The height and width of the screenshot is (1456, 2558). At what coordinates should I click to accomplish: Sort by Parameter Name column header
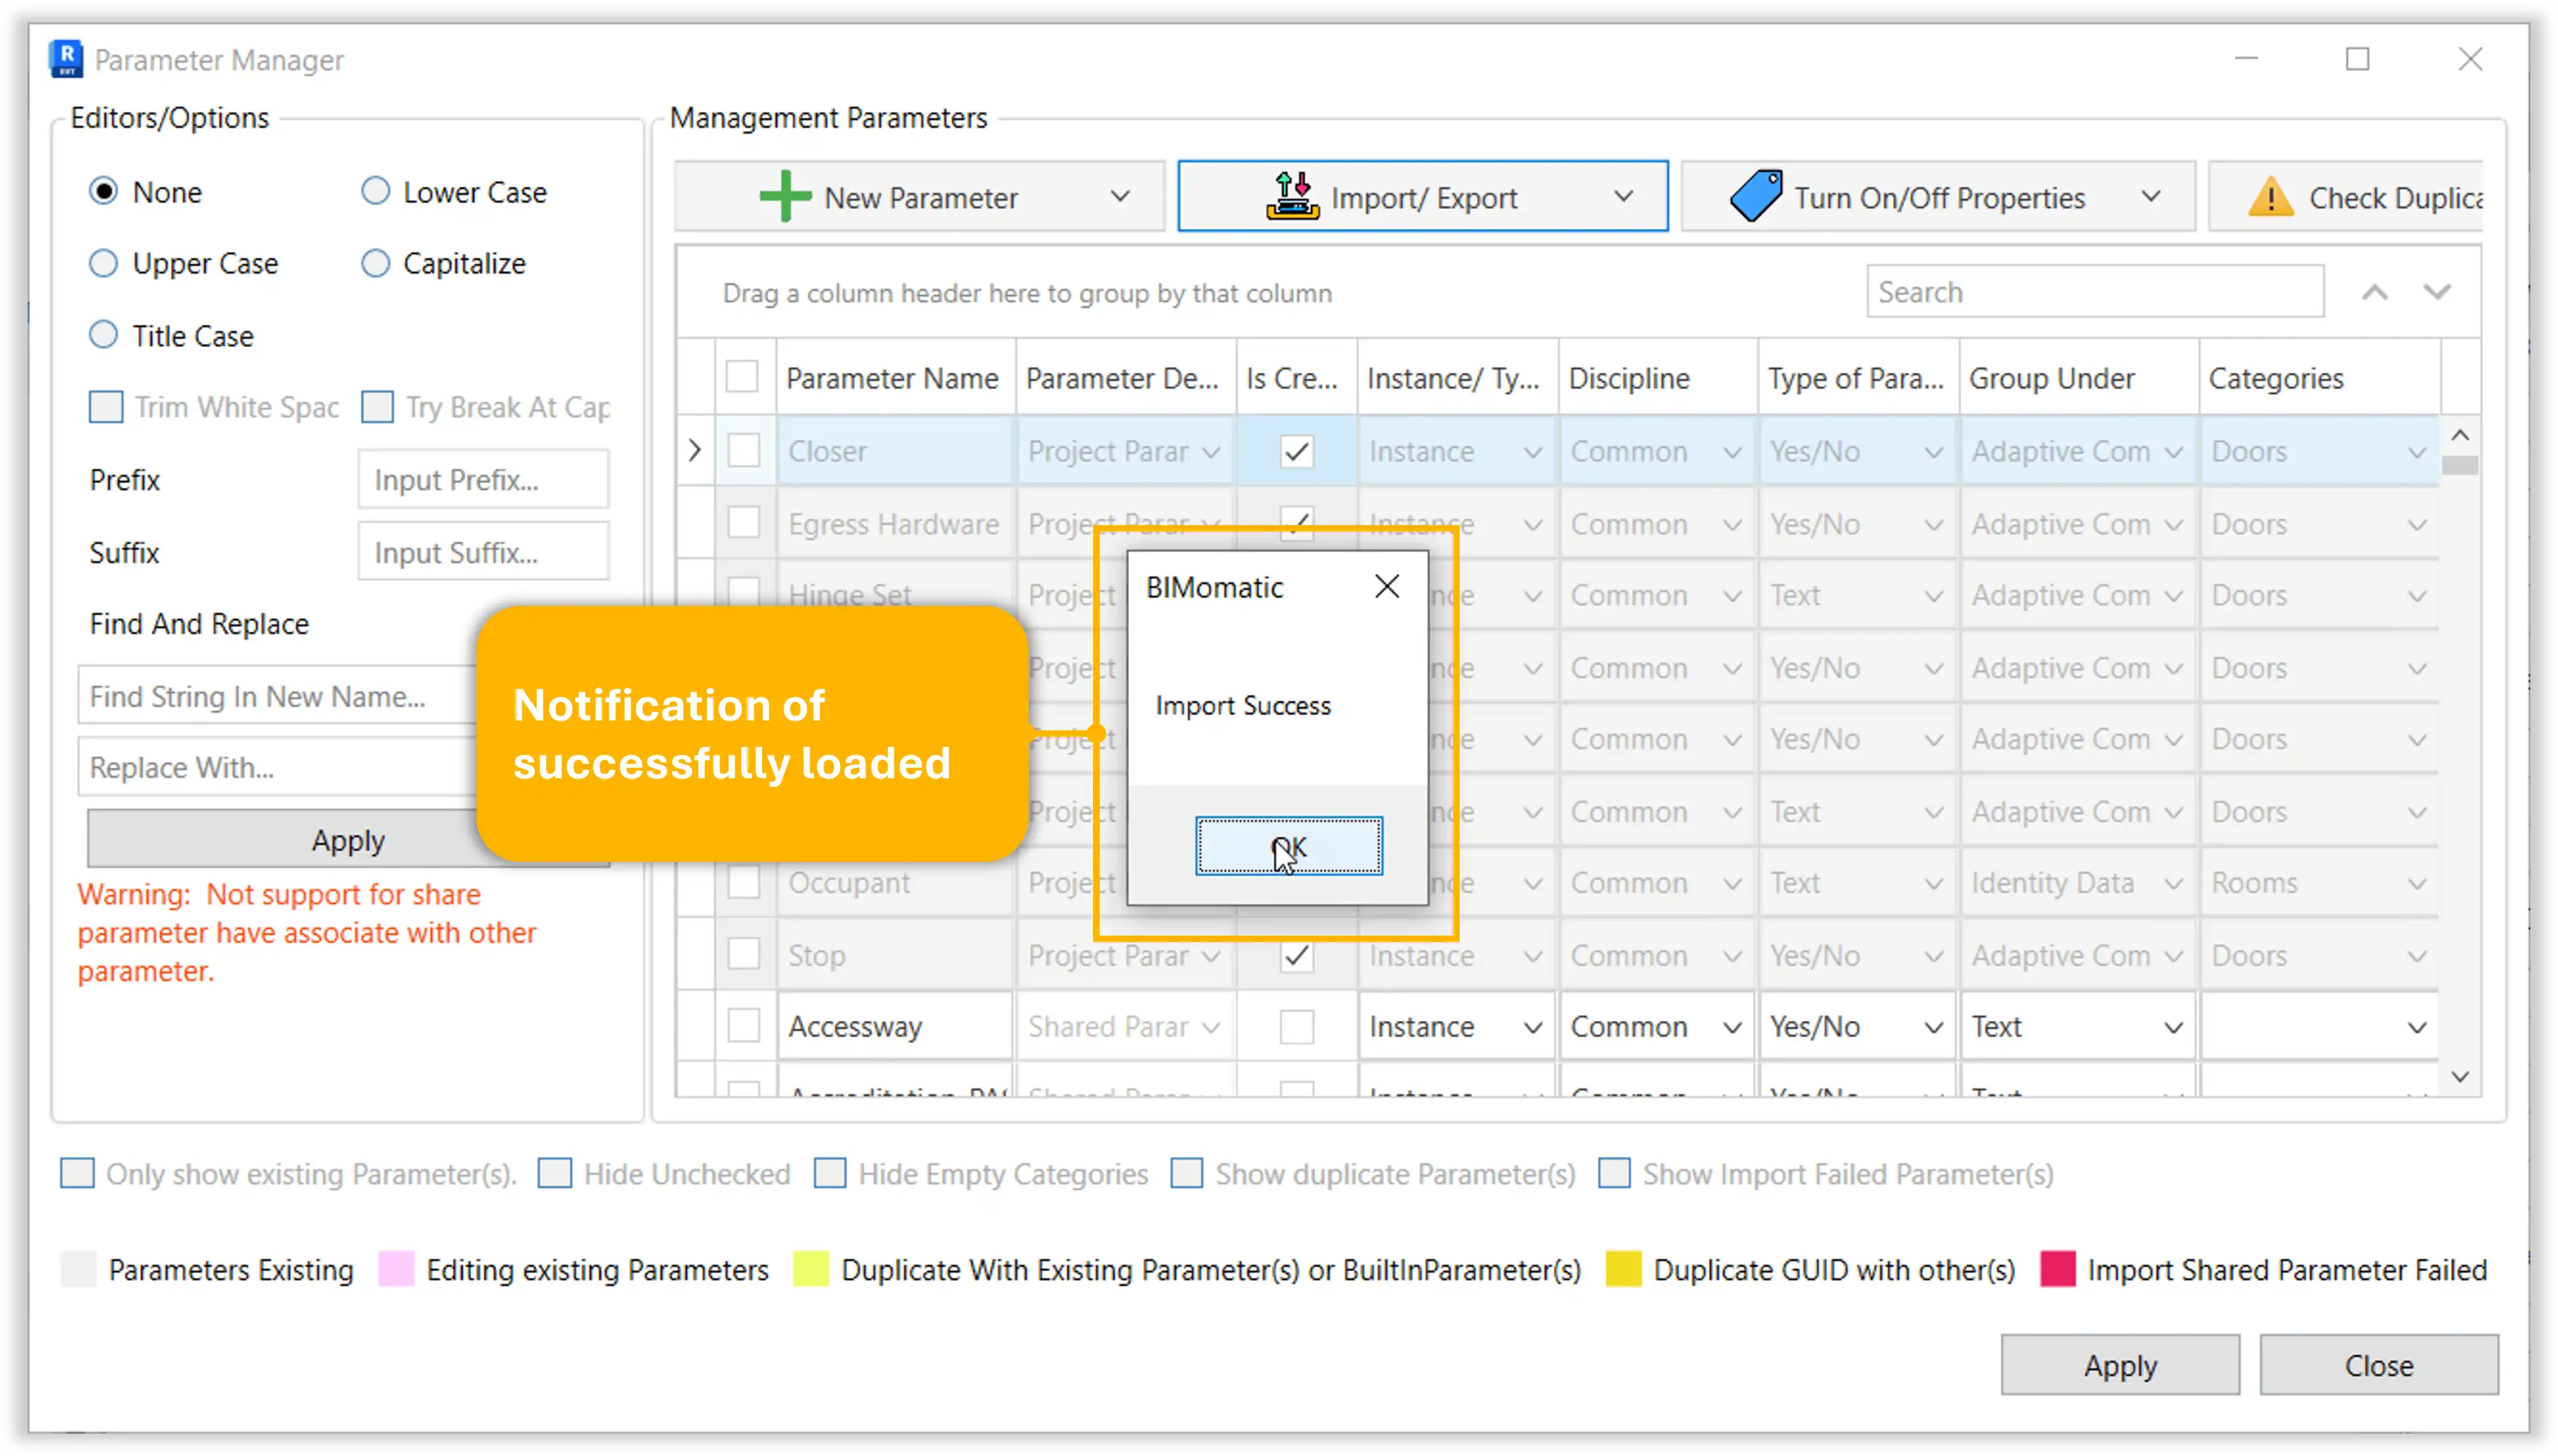point(892,379)
